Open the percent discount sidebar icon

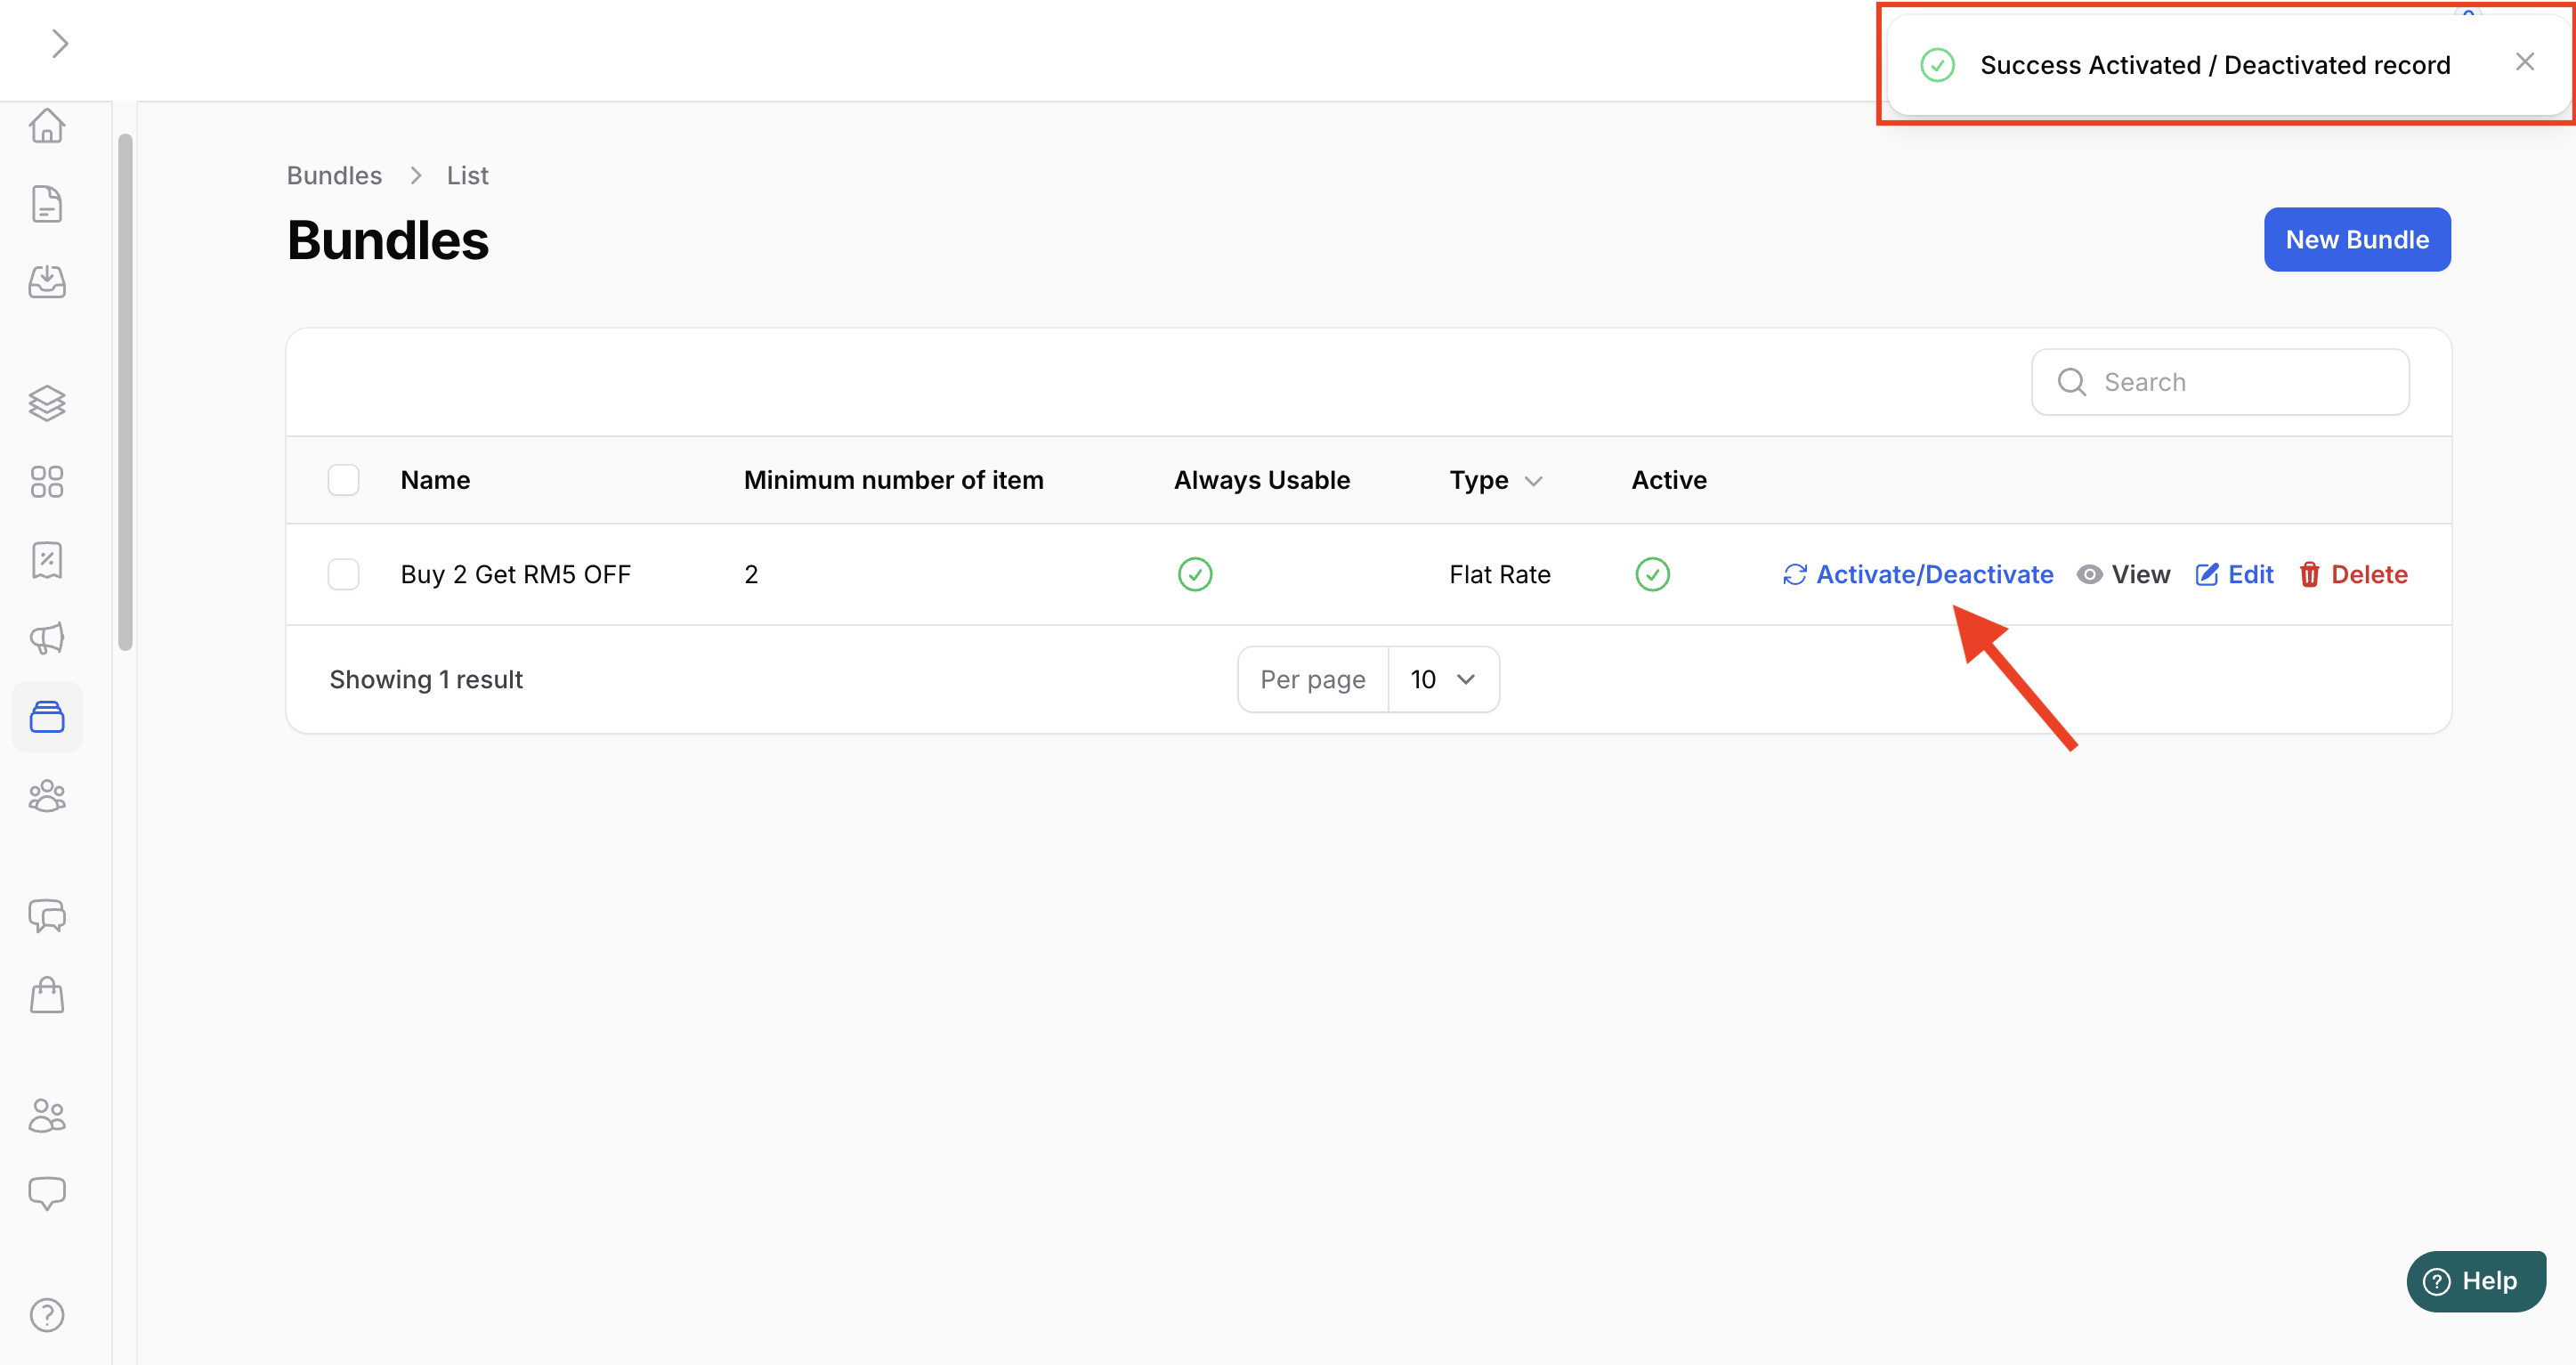(47, 560)
